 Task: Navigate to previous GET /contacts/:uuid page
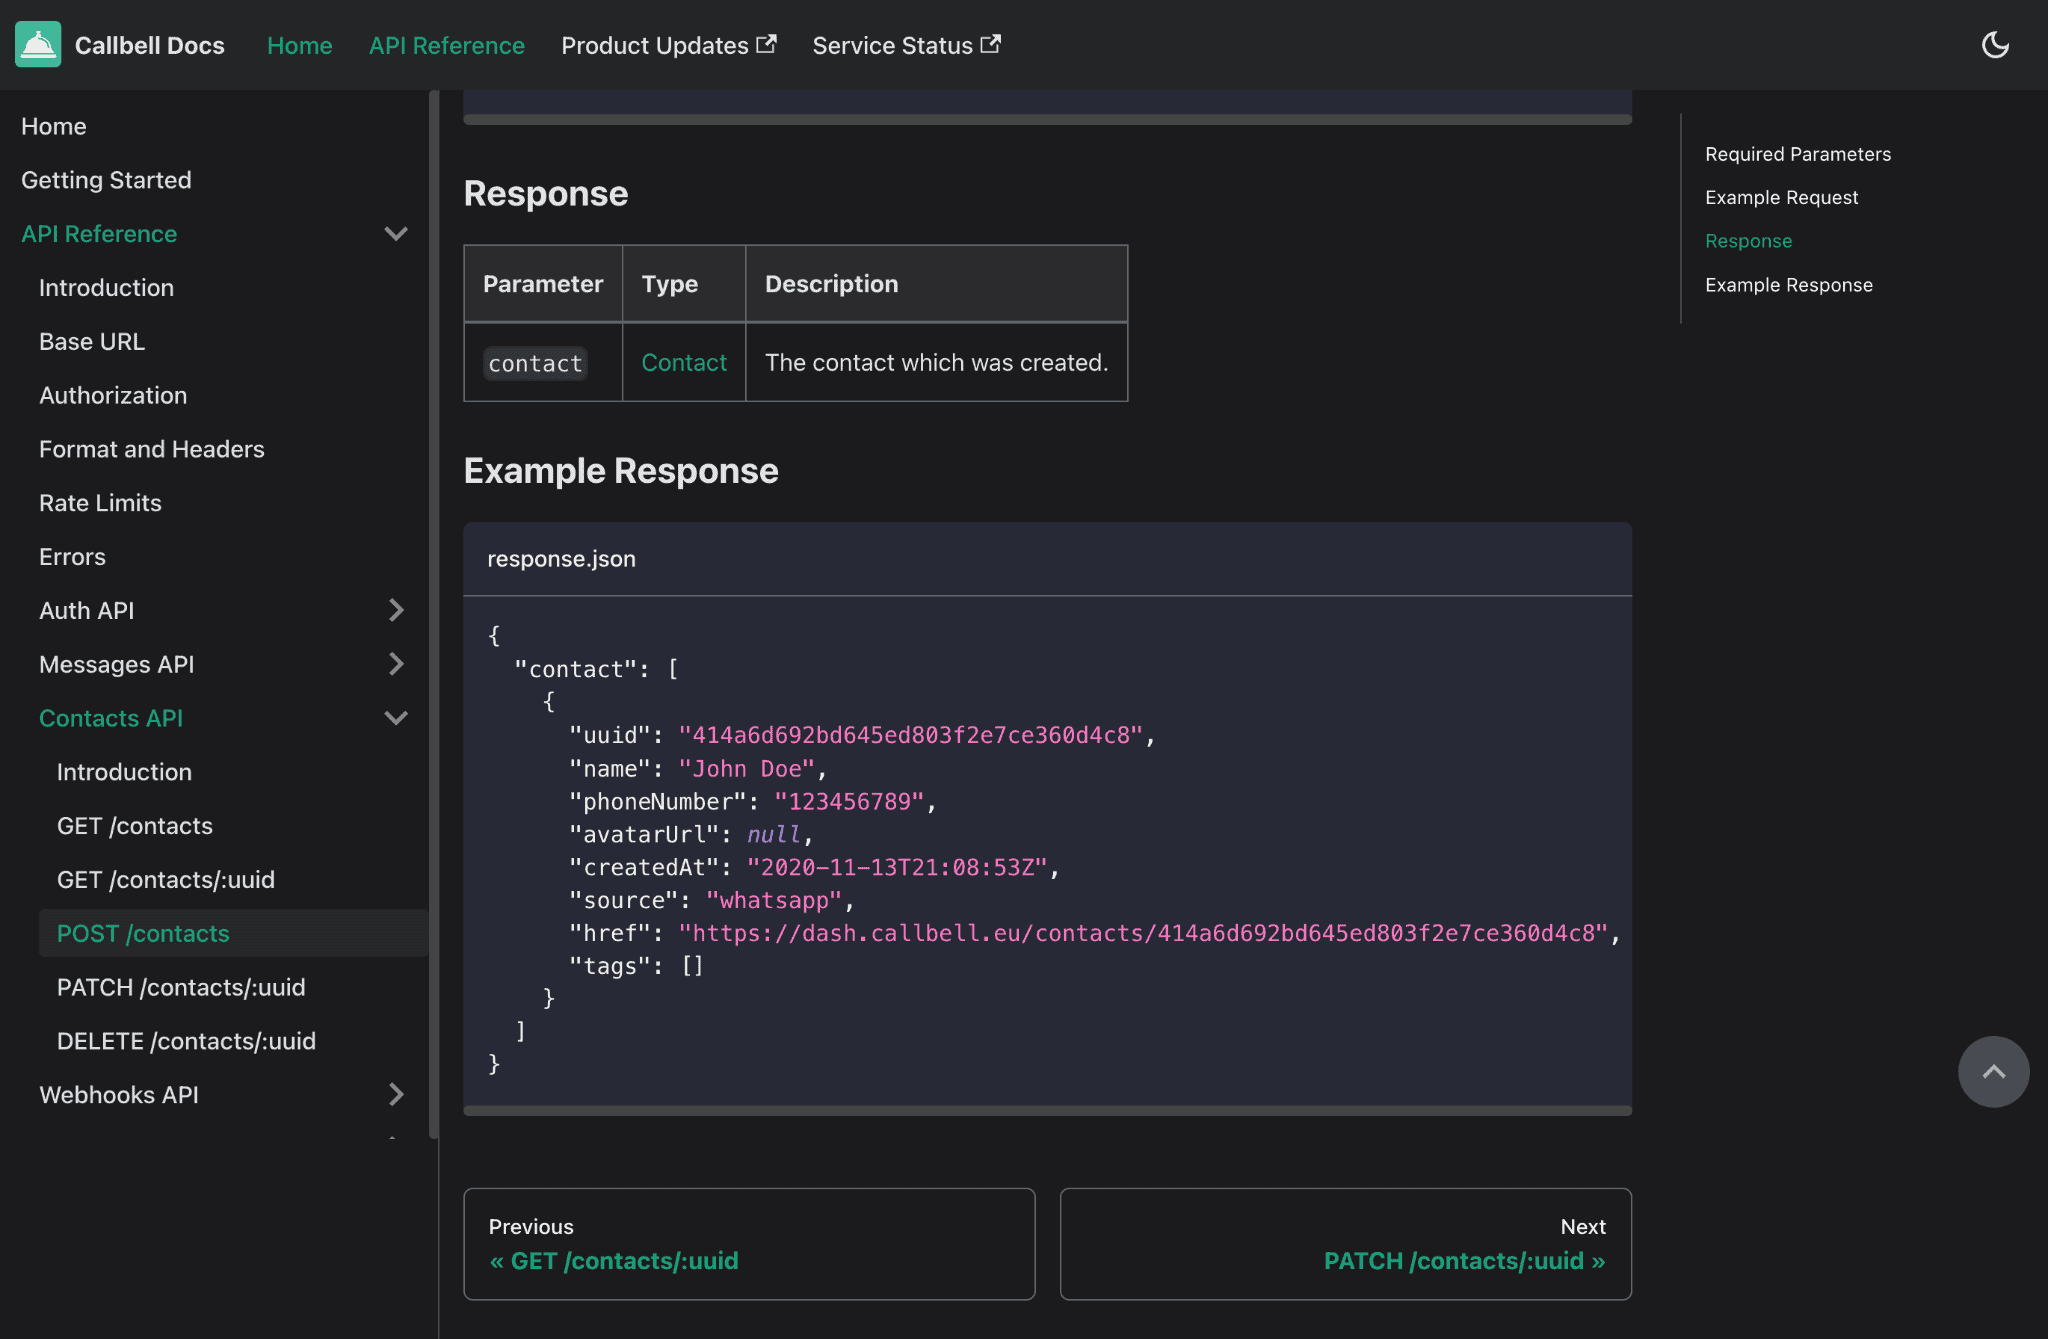(x=748, y=1243)
